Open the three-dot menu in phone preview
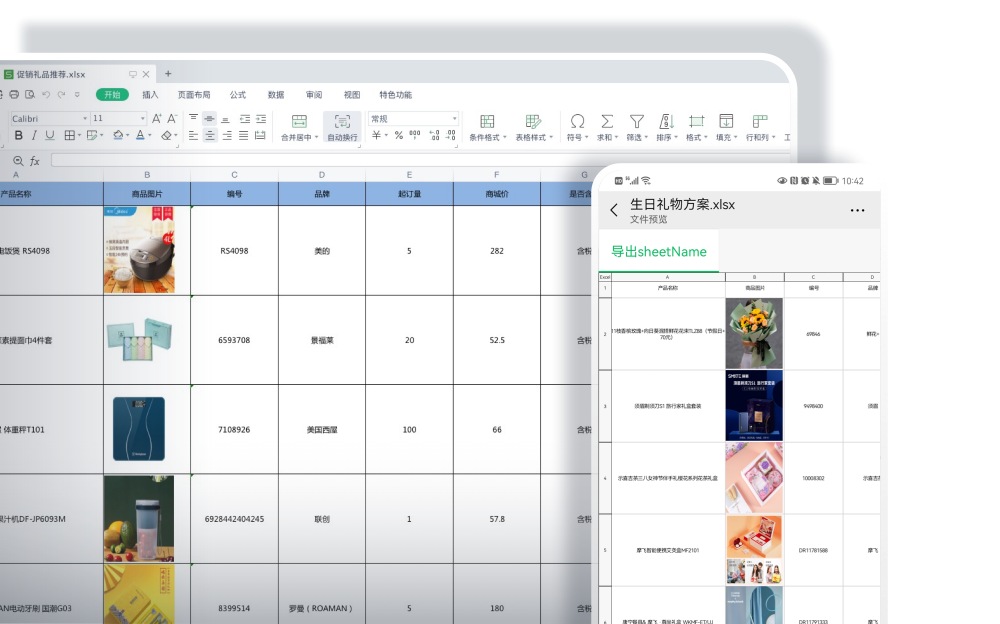 tap(857, 210)
